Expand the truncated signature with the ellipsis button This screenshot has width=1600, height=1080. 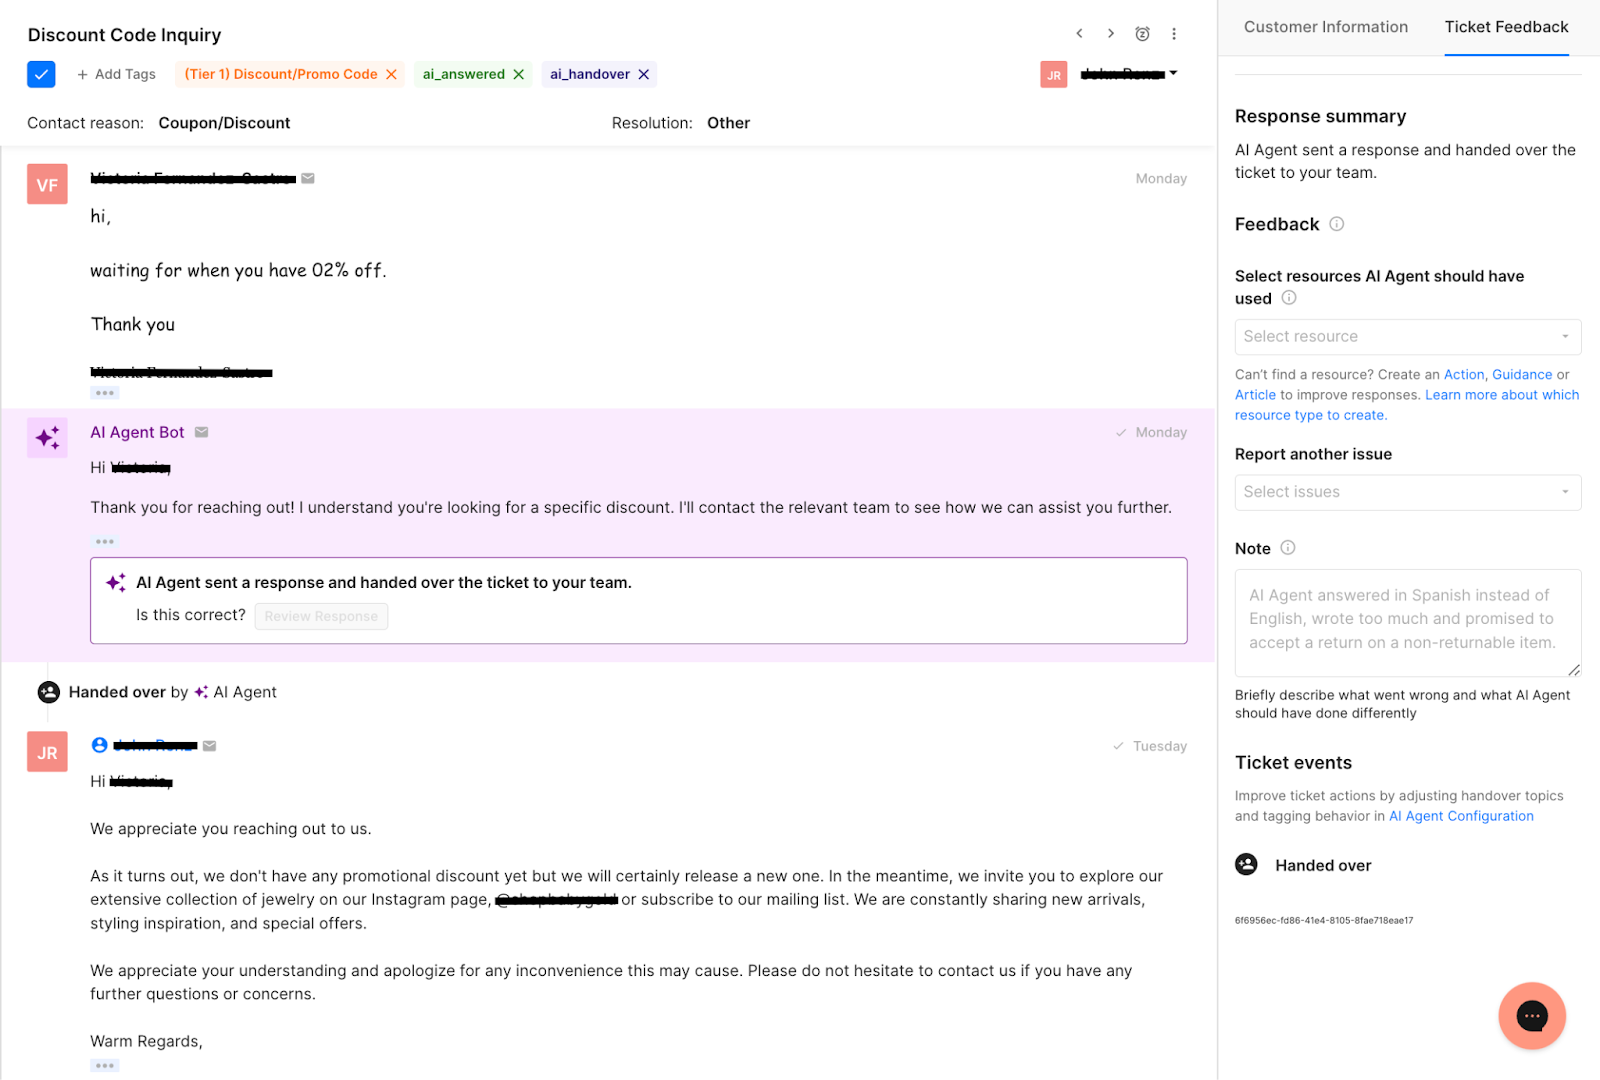(104, 392)
